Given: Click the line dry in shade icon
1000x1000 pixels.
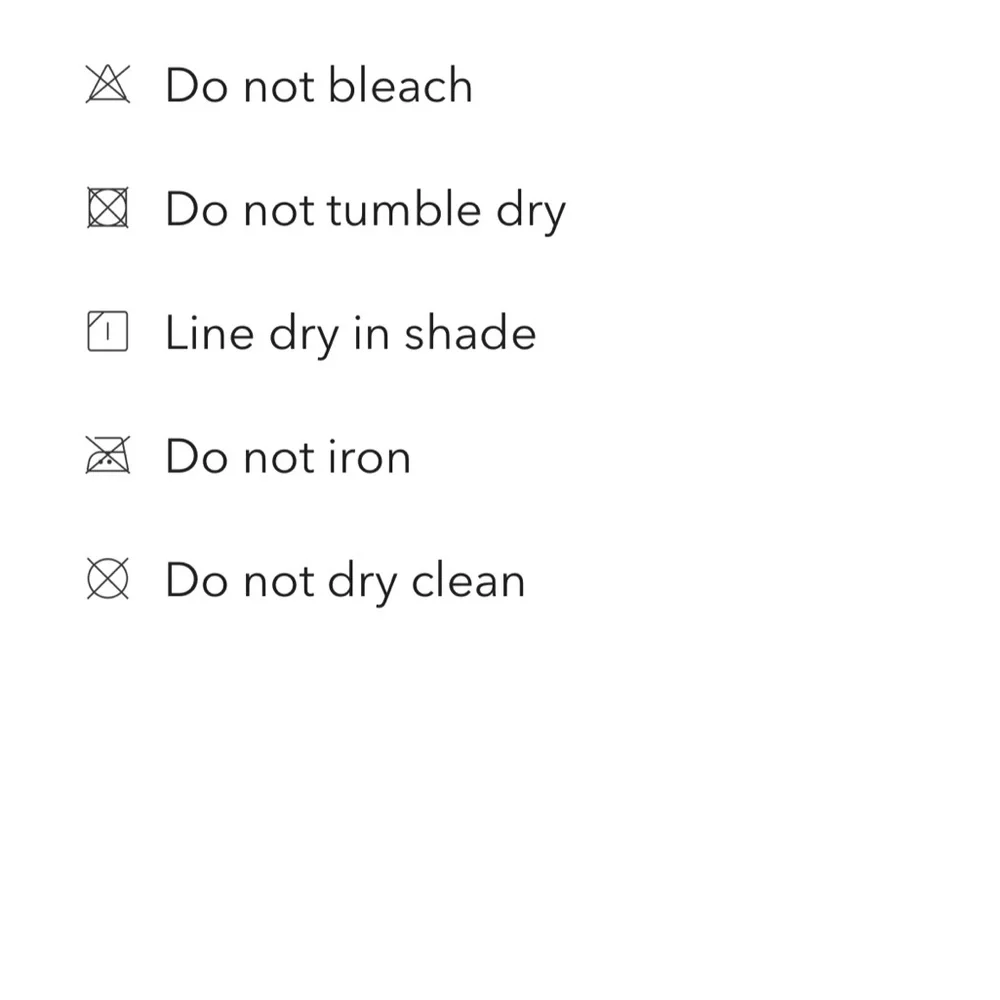Looking at the screenshot, I should pyautogui.click(x=108, y=333).
